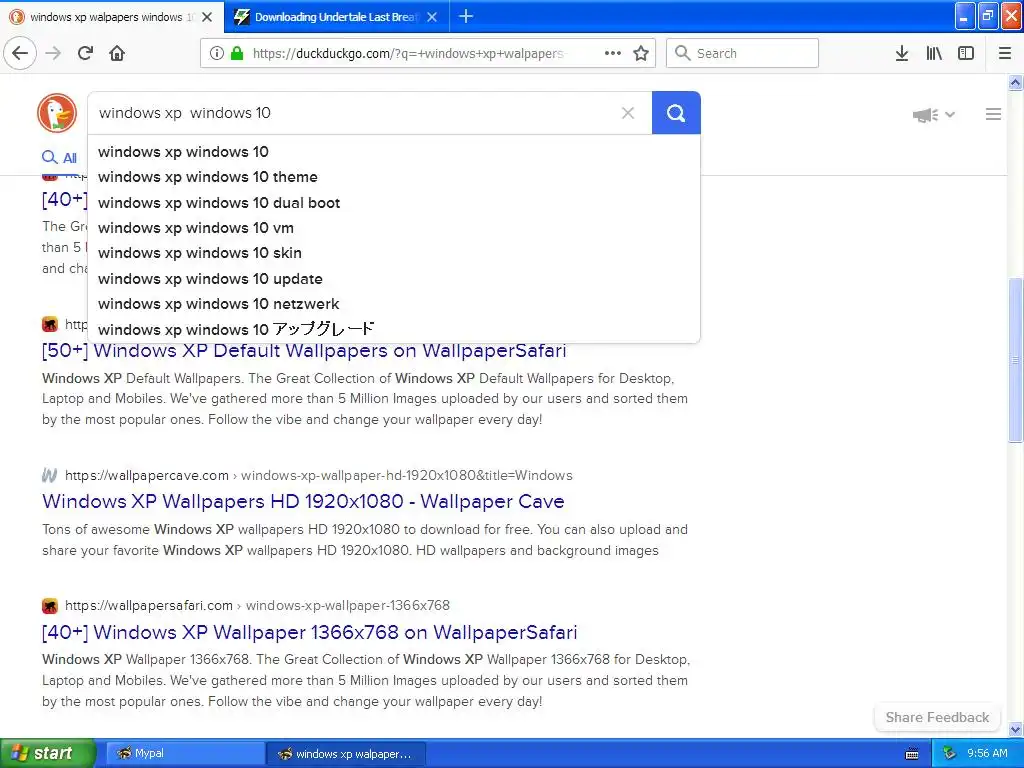Image resolution: width=1024 pixels, height=768 pixels.
Task: Switch to Downloading Undertale Last Breath tab
Action: tap(336, 17)
